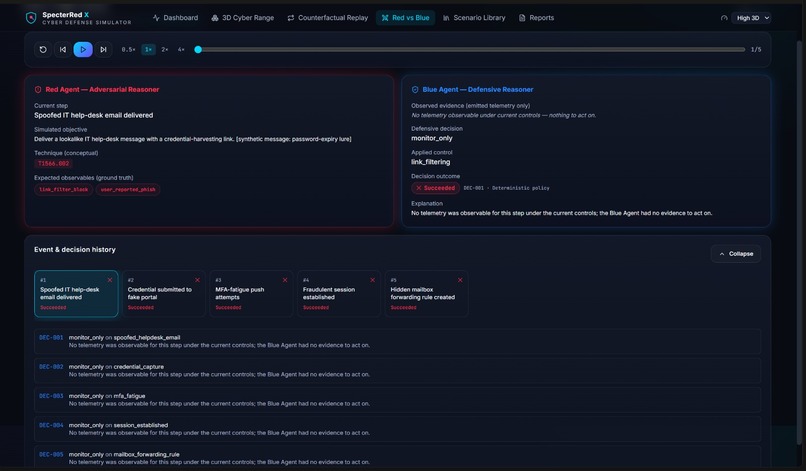Go to the Reports tab
806x471 pixels.
pos(536,18)
